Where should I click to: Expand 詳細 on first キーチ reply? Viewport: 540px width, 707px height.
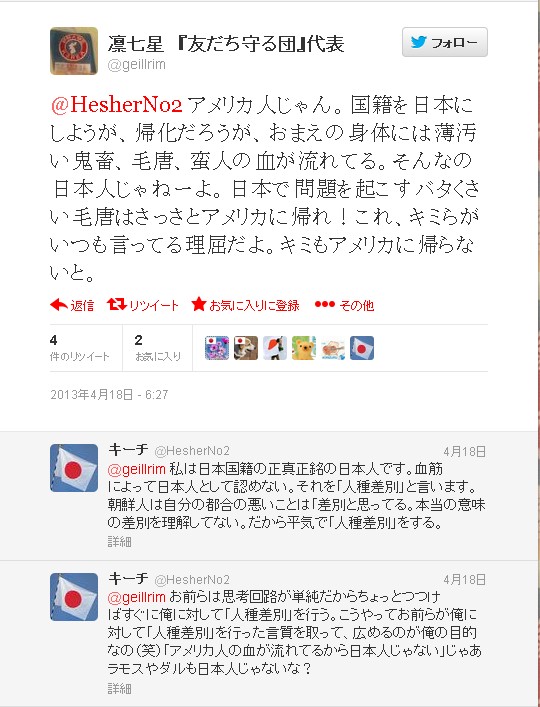[x=119, y=541]
